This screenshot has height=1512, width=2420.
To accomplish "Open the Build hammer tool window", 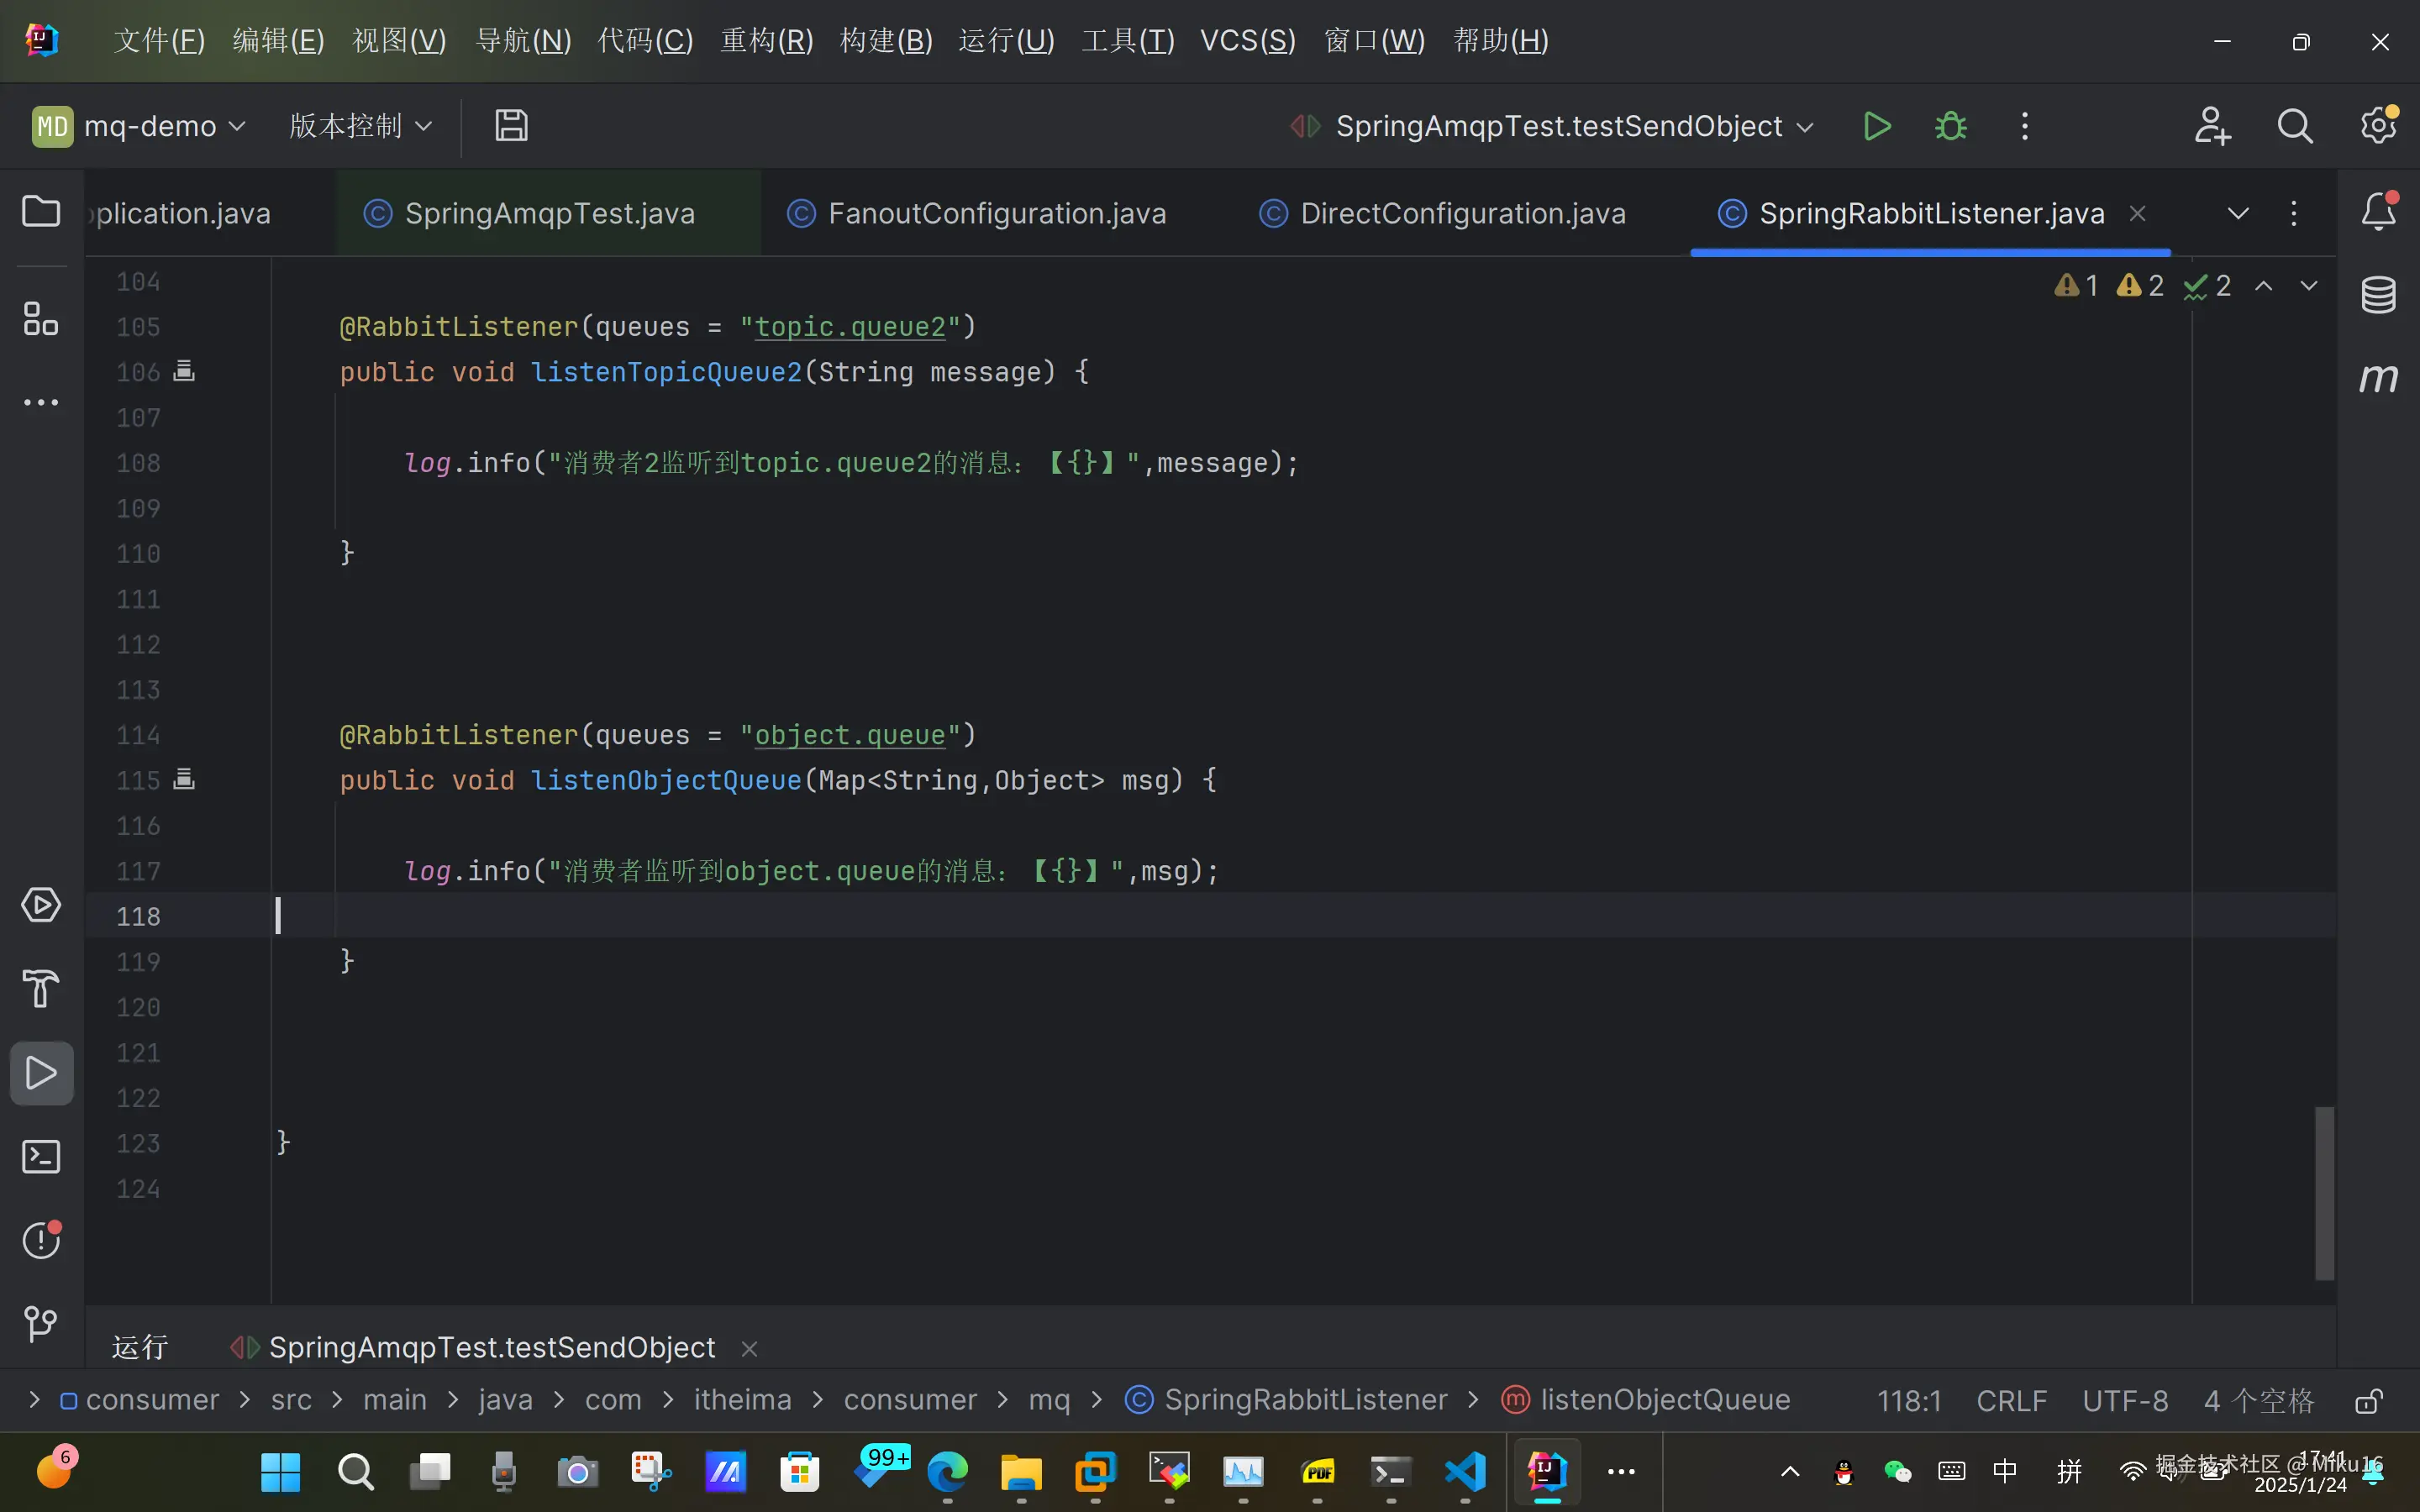I will [41, 989].
